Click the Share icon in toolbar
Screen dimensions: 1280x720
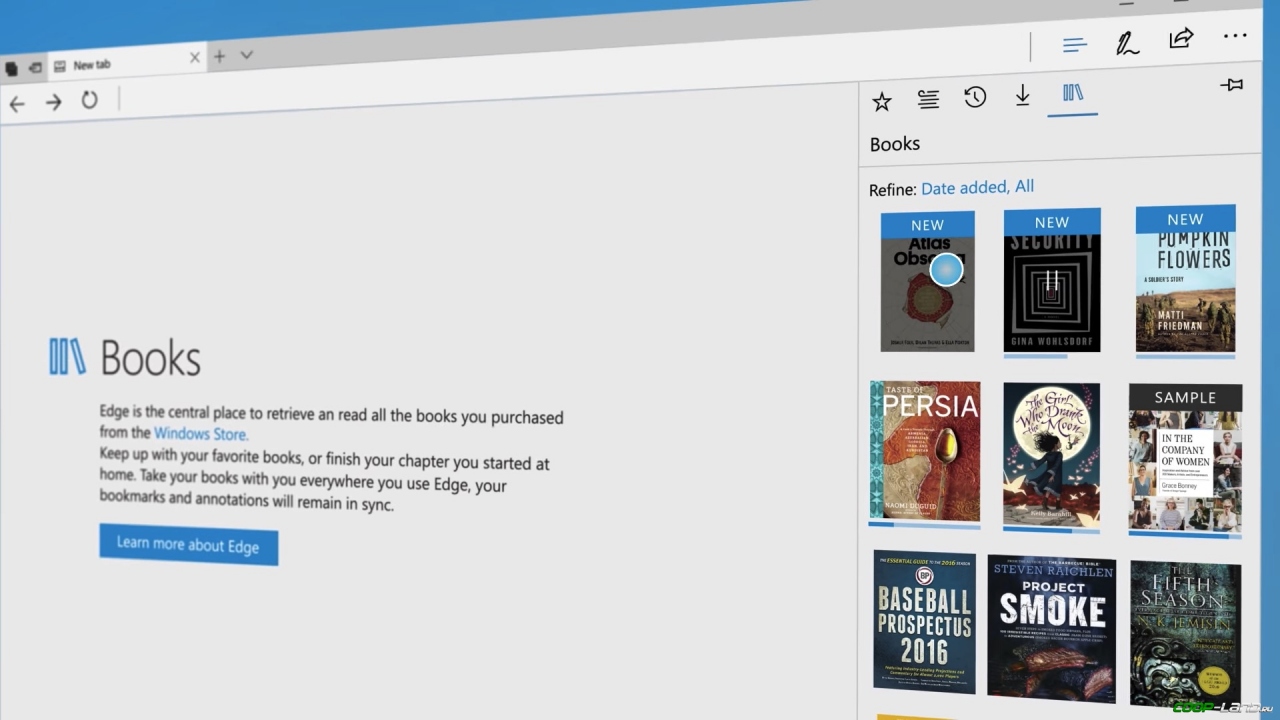pyautogui.click(x=1181, y=39)
